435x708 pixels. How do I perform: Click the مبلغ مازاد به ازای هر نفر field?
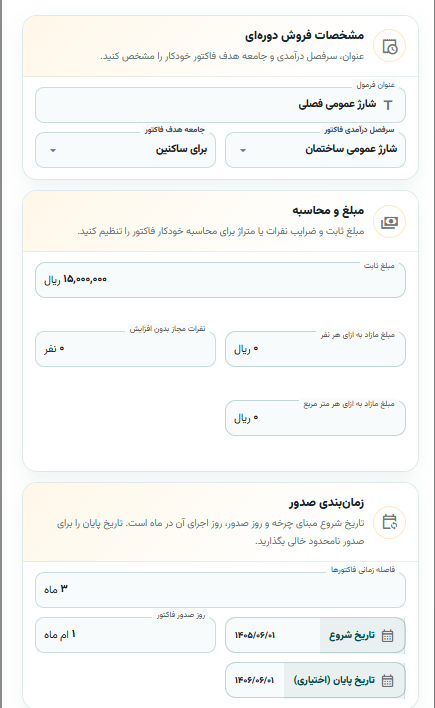pos(315,349)
